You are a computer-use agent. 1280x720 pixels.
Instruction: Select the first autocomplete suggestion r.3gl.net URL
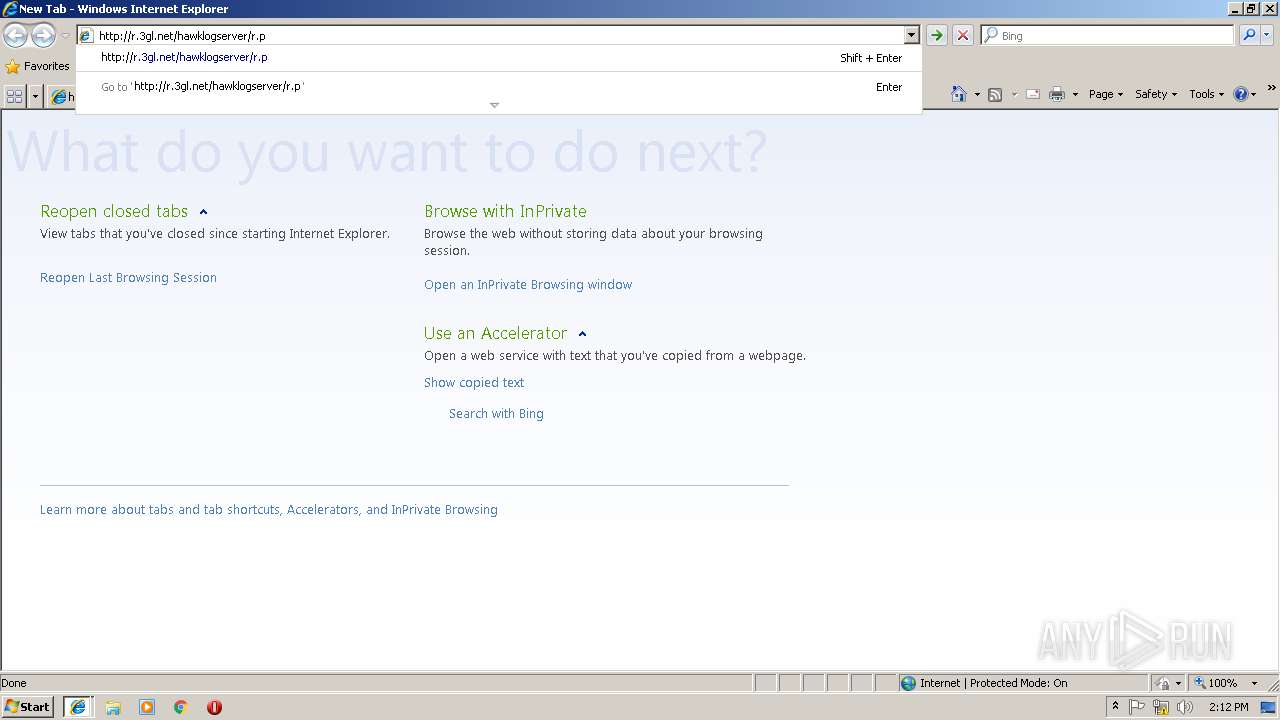tap(498, 58)
